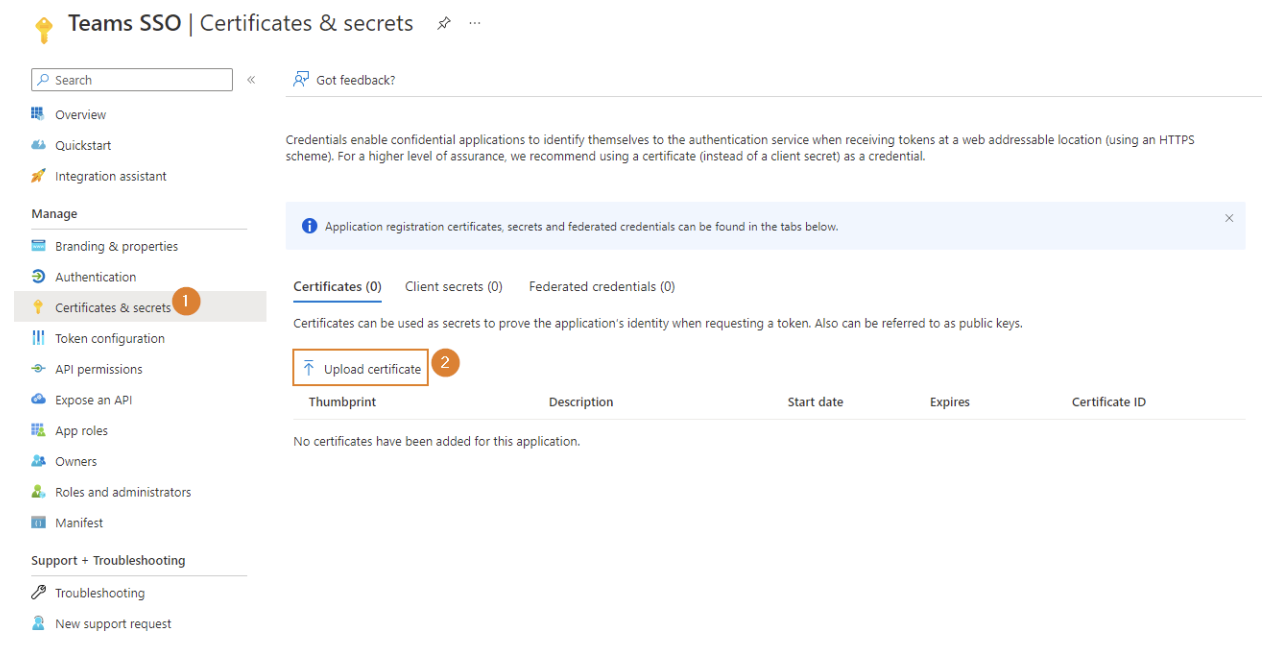Open Quickstart cloud icon
This screenshot has width=1282, height=662.
(39, 145)
